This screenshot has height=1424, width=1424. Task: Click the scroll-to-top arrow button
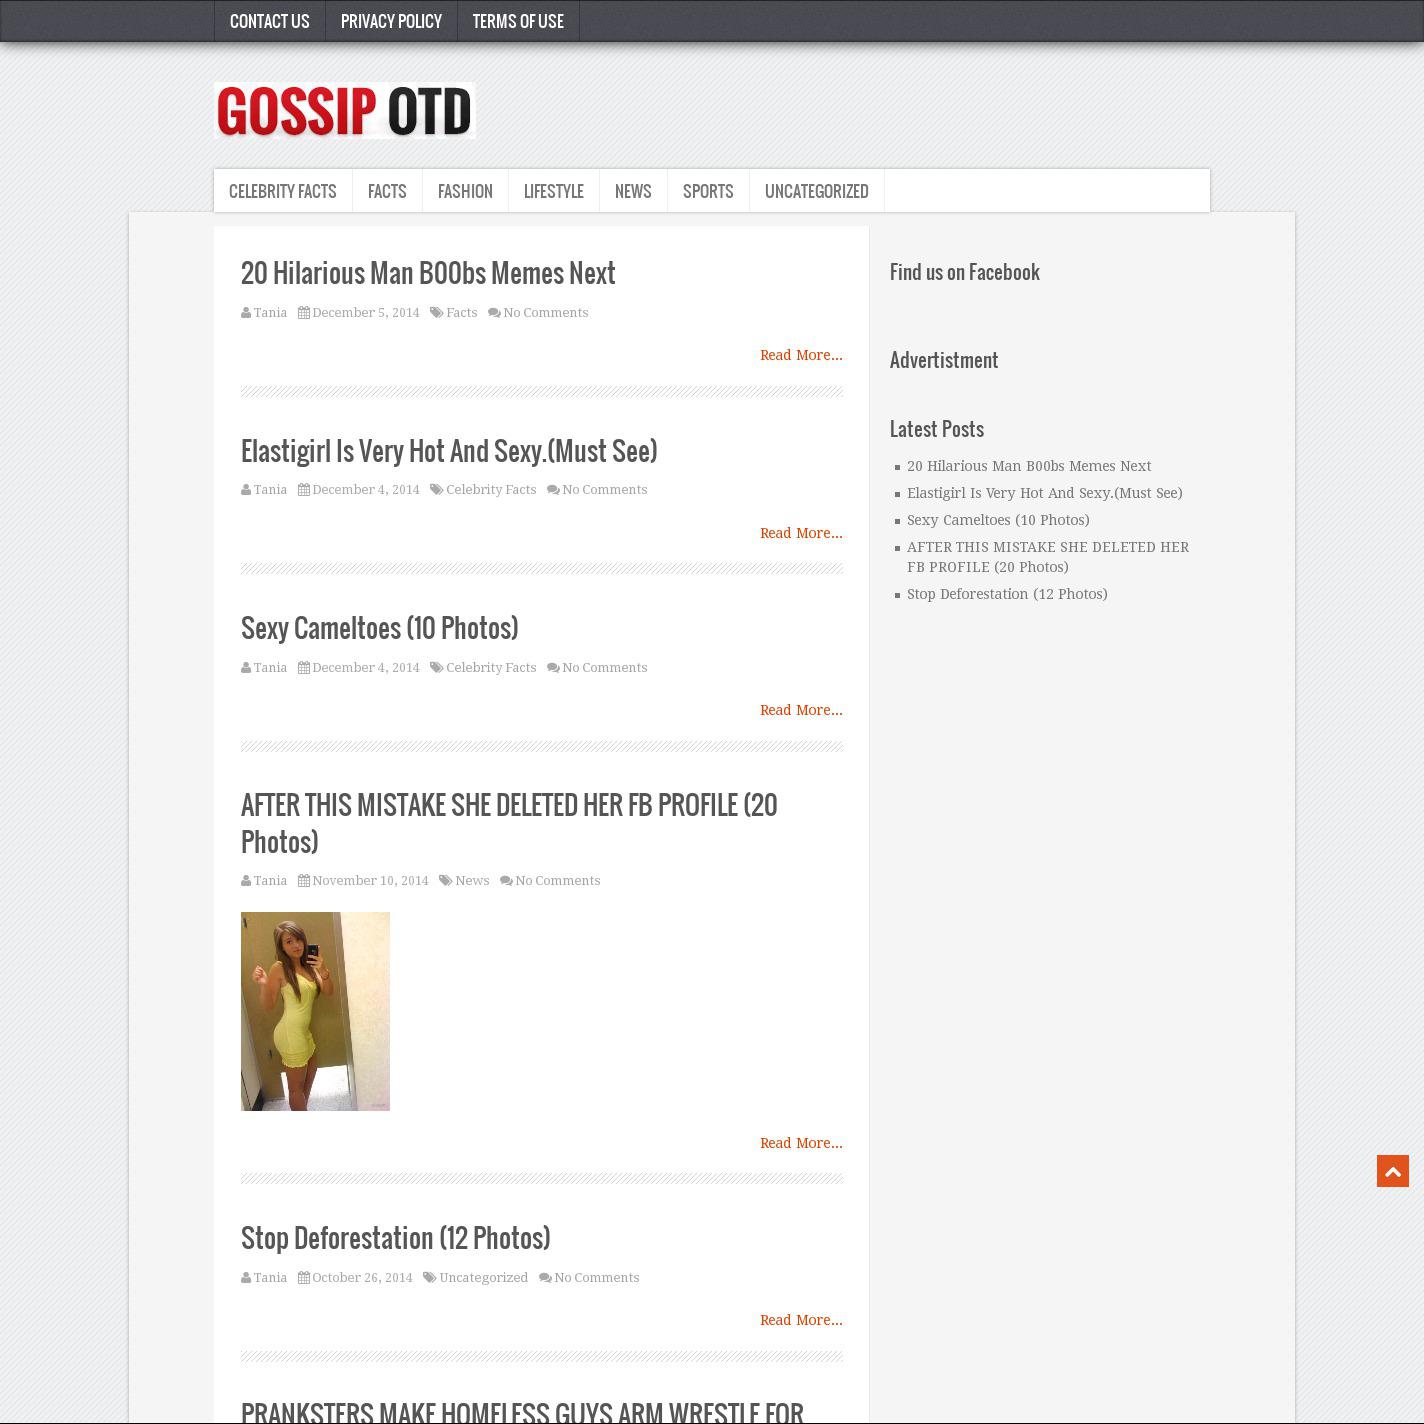pos(1392,1171)
